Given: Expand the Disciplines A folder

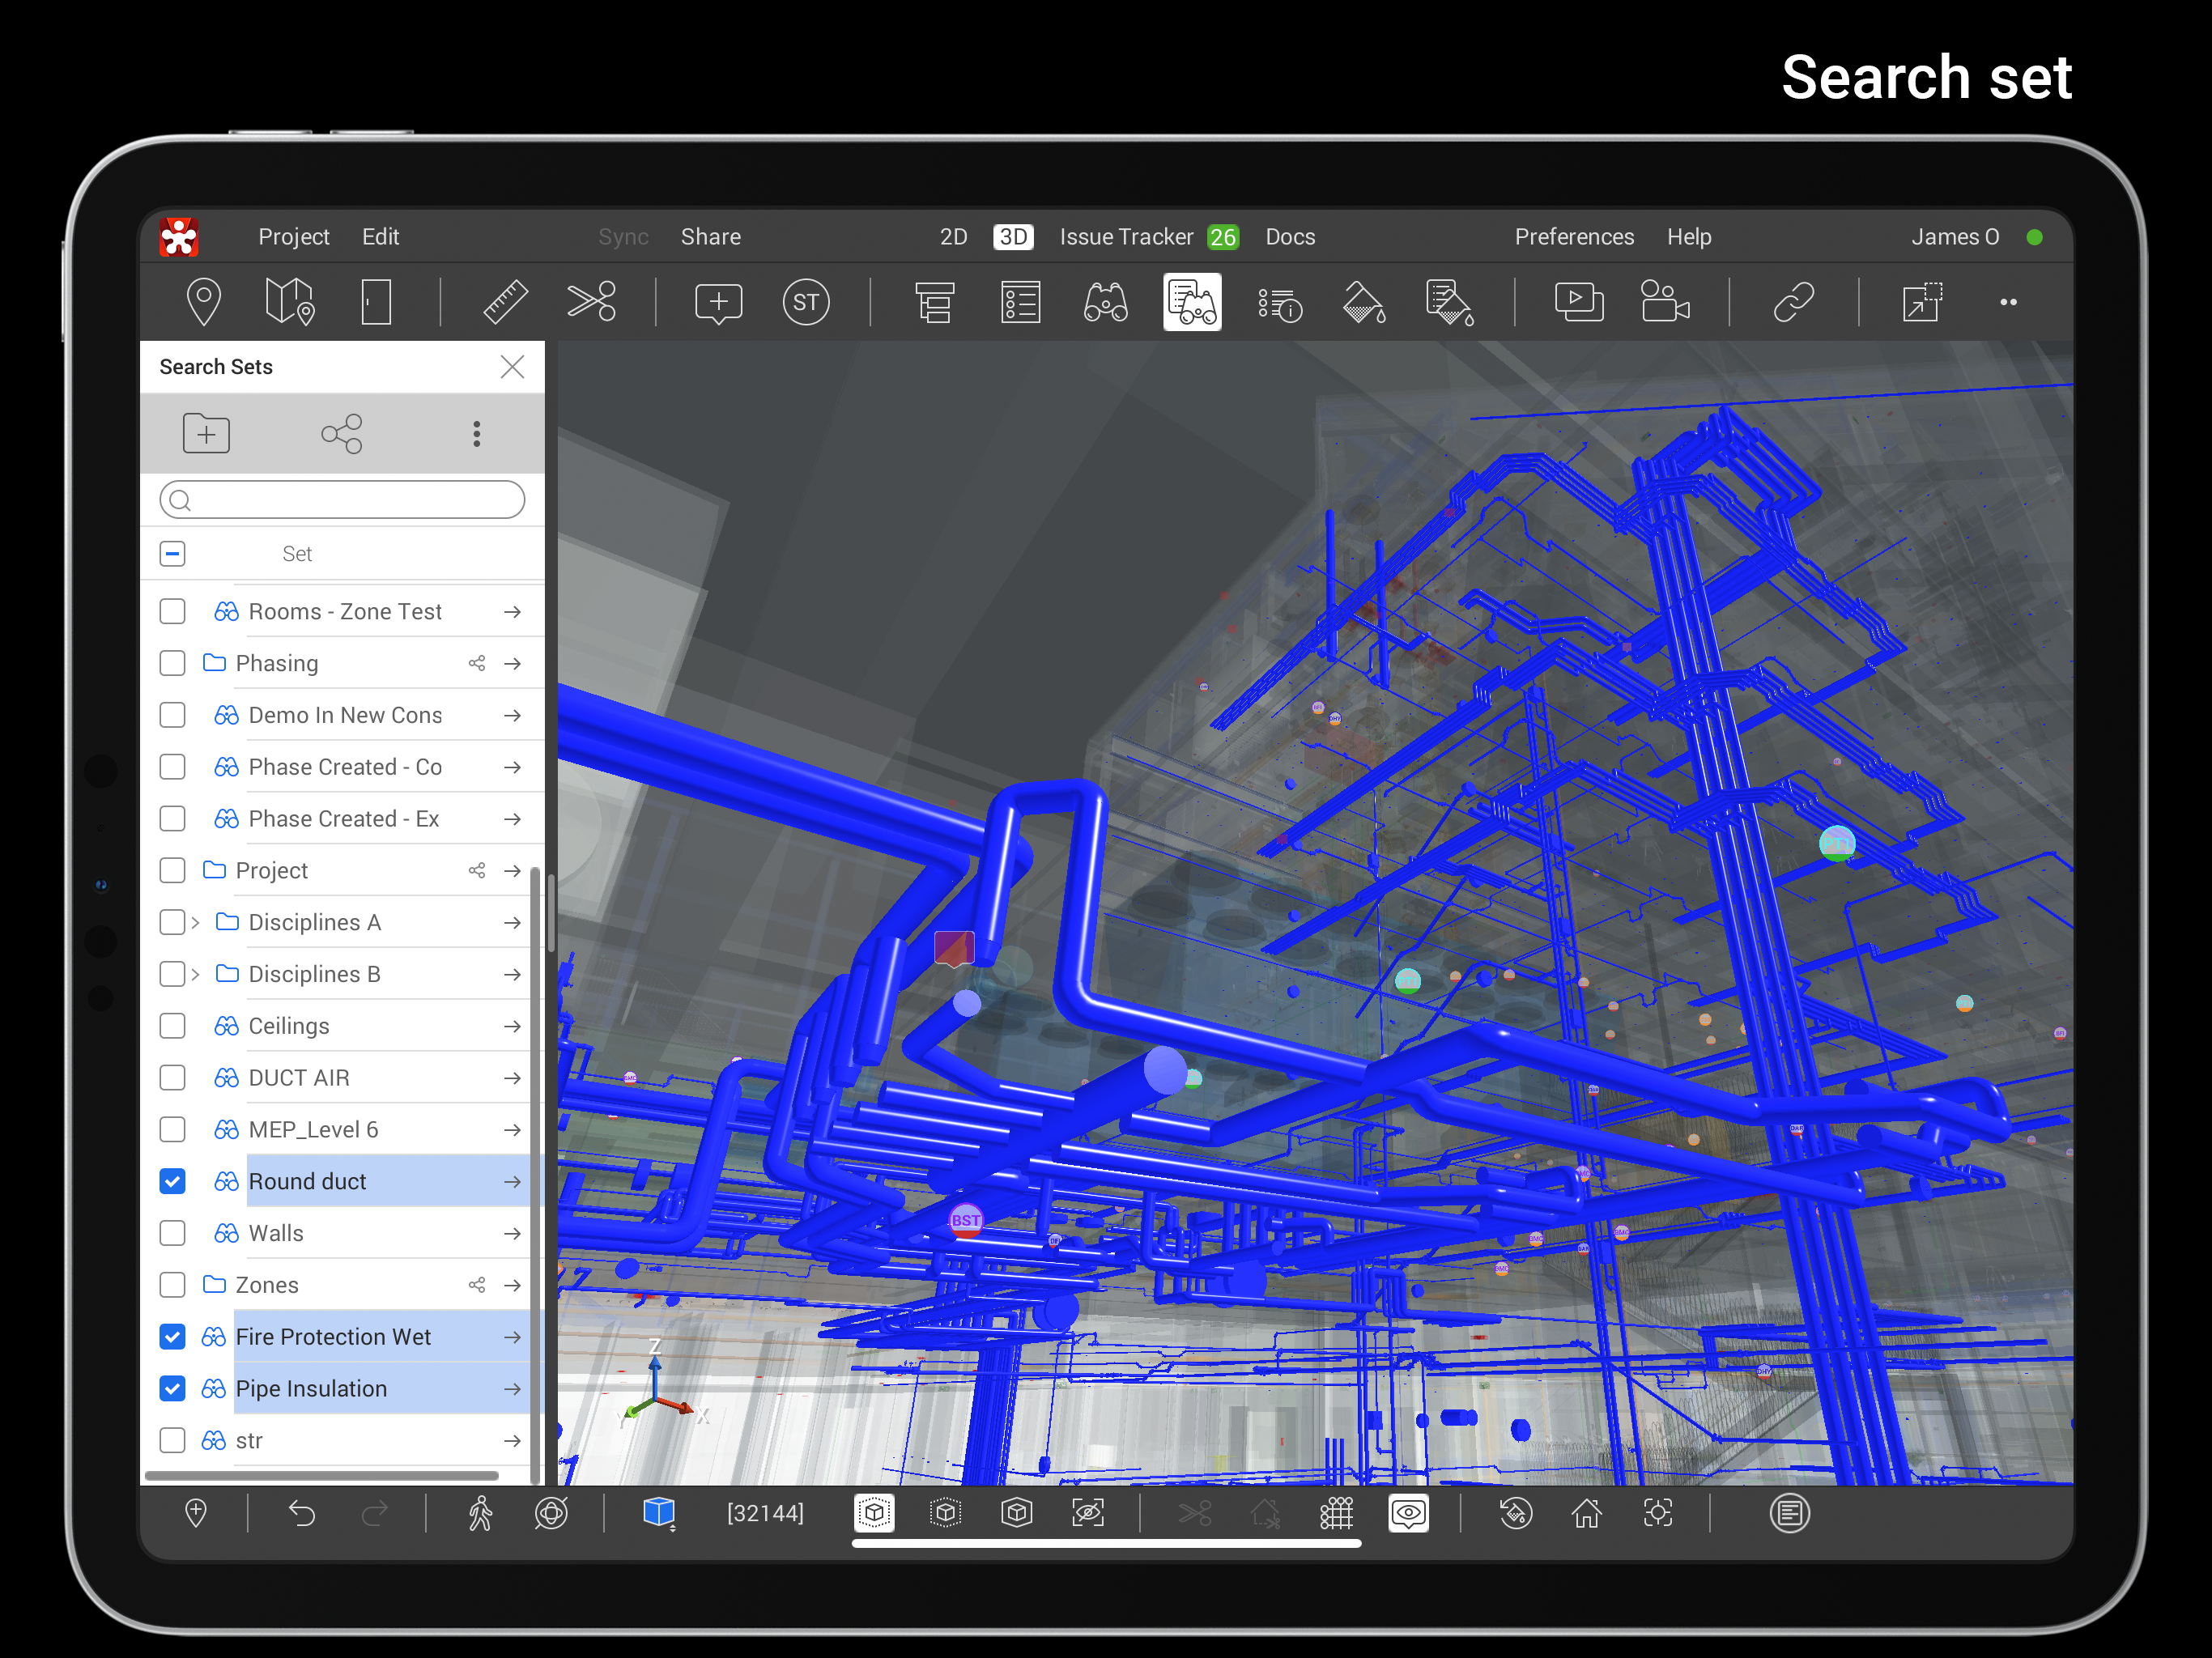Looking at the screenshot, I should tap(196, 922).
